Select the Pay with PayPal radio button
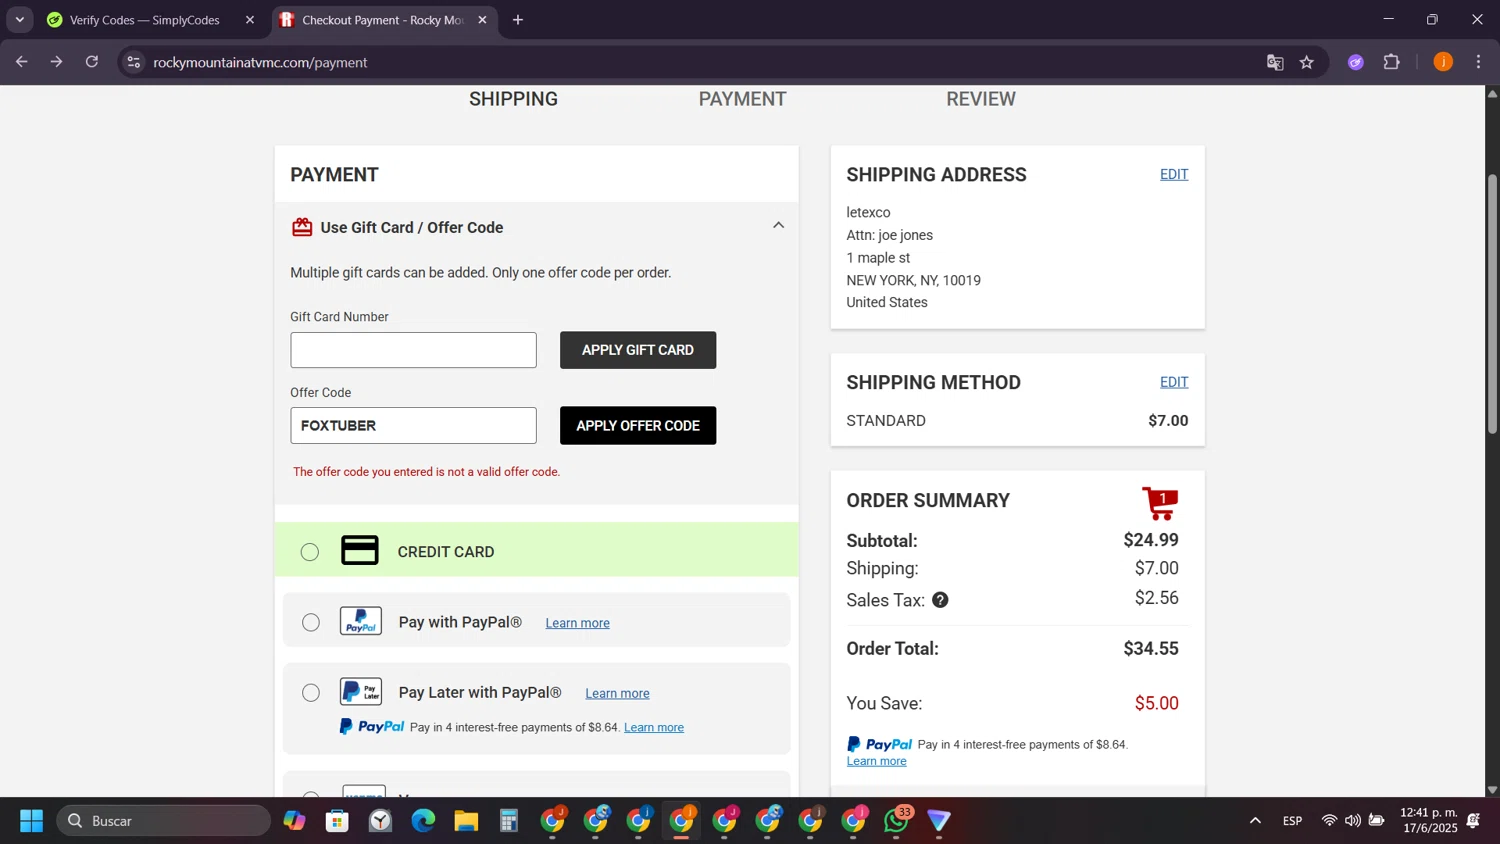This screenshot has width=1500, height=844. tap(311, 623)
